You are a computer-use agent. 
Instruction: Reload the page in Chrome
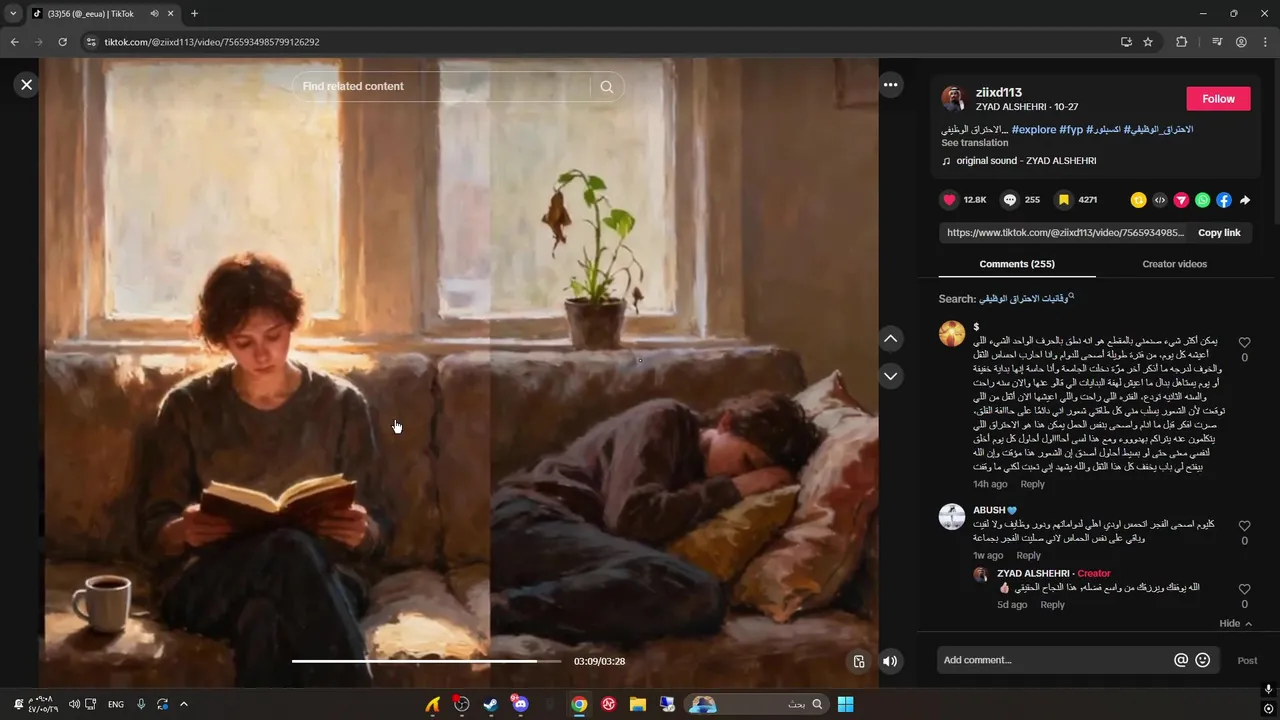(x=62, y=42)
